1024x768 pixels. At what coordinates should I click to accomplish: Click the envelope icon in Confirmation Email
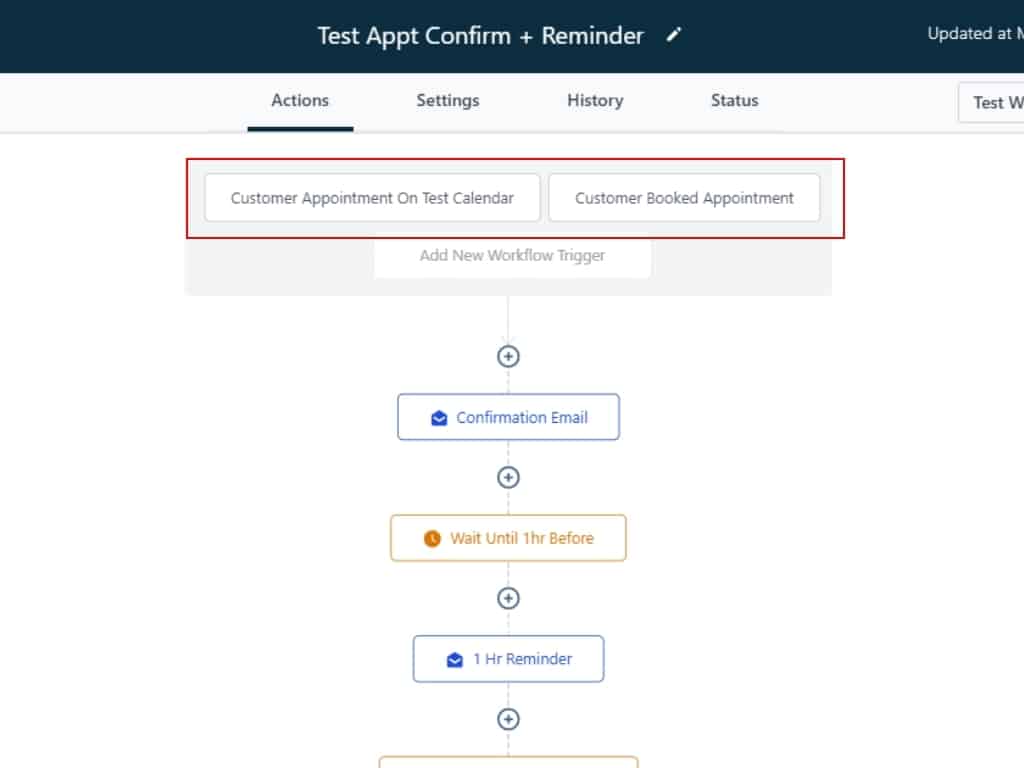point(439,418)
